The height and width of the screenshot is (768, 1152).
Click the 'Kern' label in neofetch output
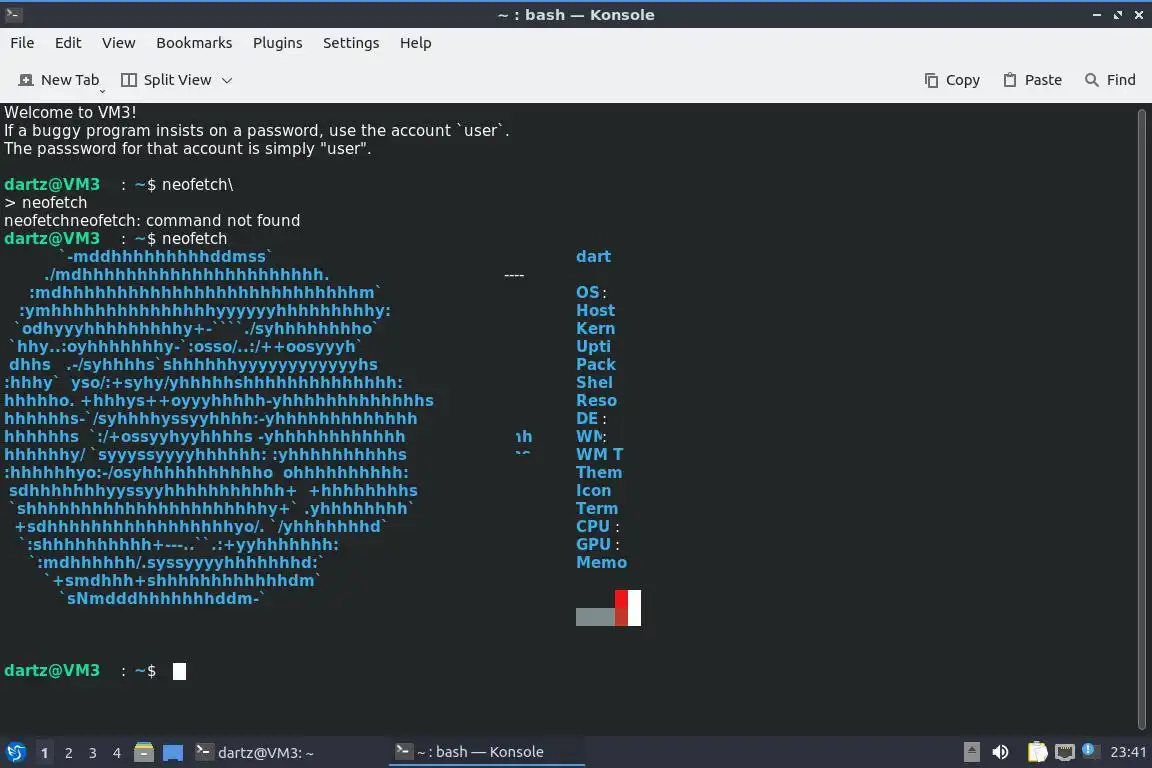(x=596, y=329)
